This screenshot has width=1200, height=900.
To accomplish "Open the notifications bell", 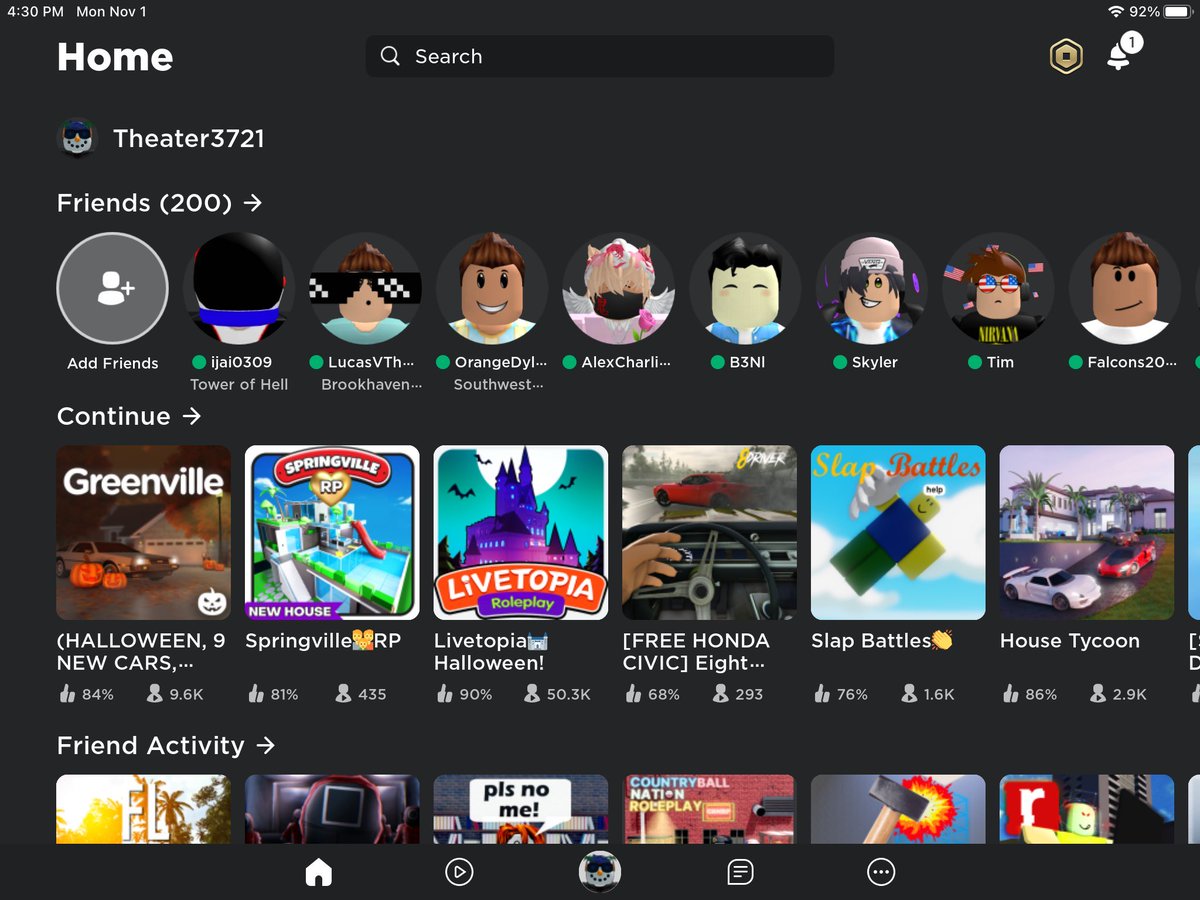I will 1119,57.
